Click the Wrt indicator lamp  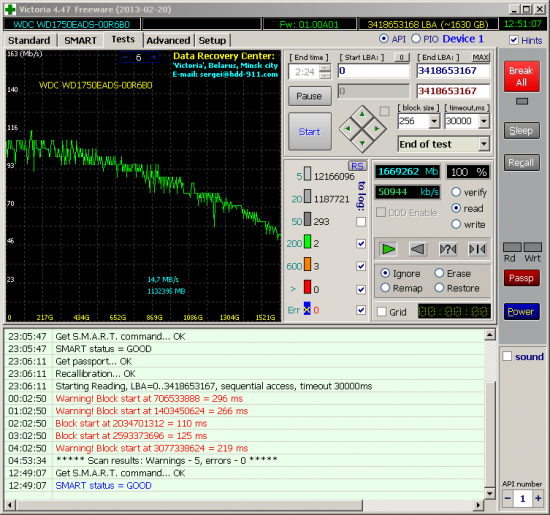[x=532, y=247]
